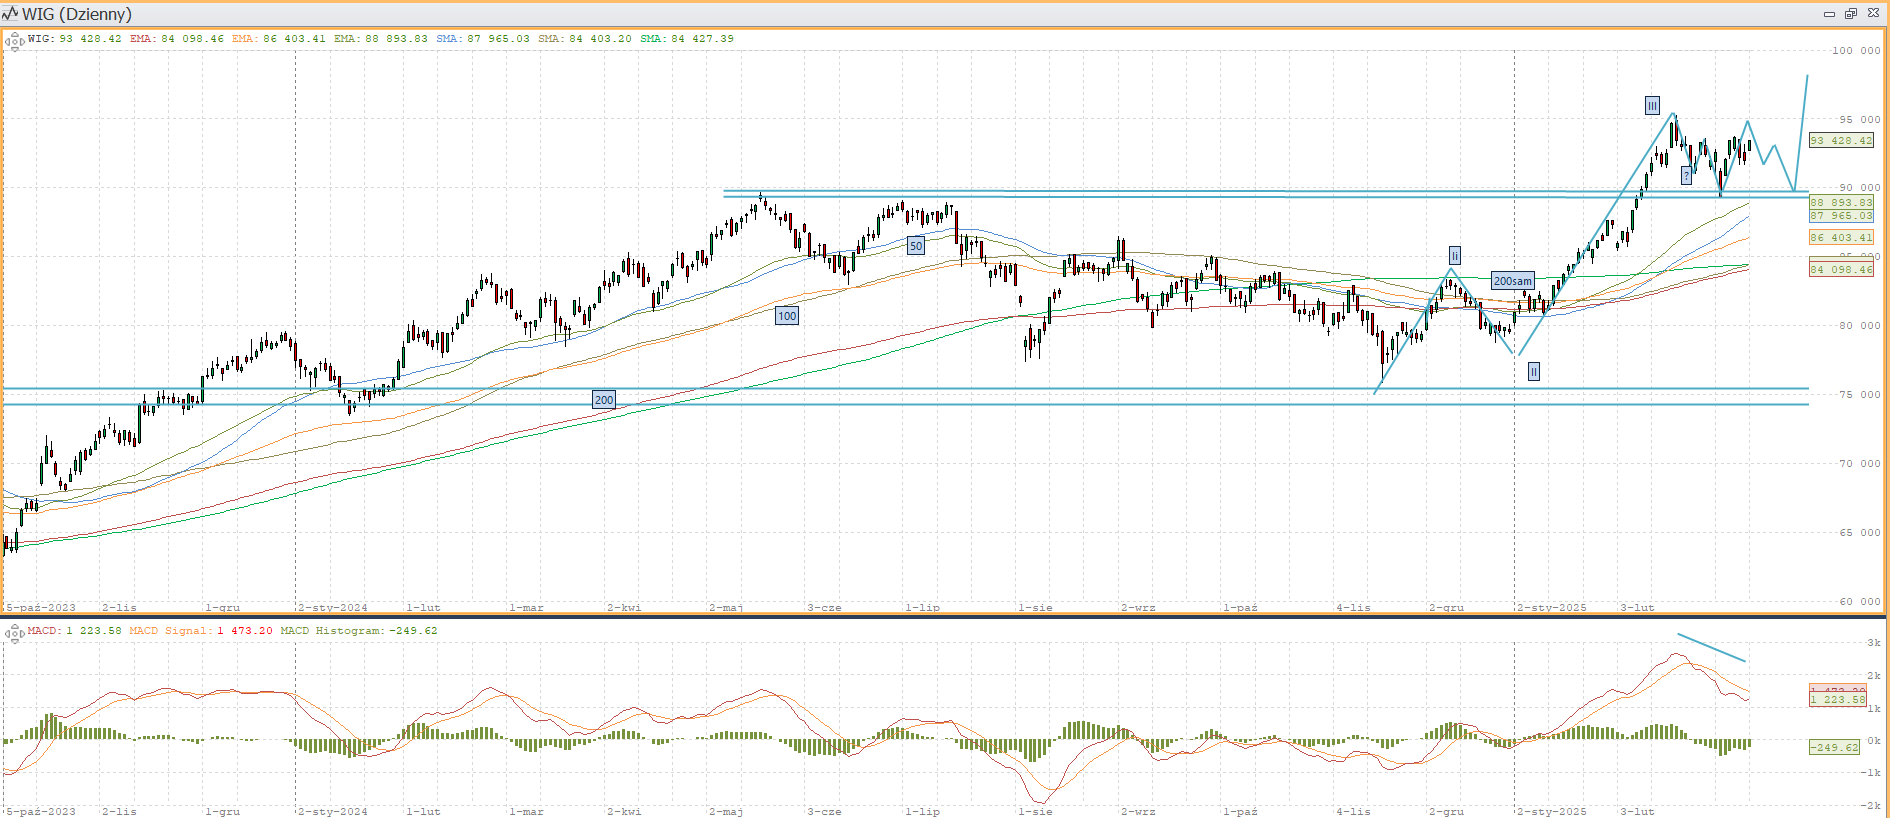This screenshot has width=1890, height=818.
Task: Select the question mark annotation label
Action: [x=1686, y=176]
